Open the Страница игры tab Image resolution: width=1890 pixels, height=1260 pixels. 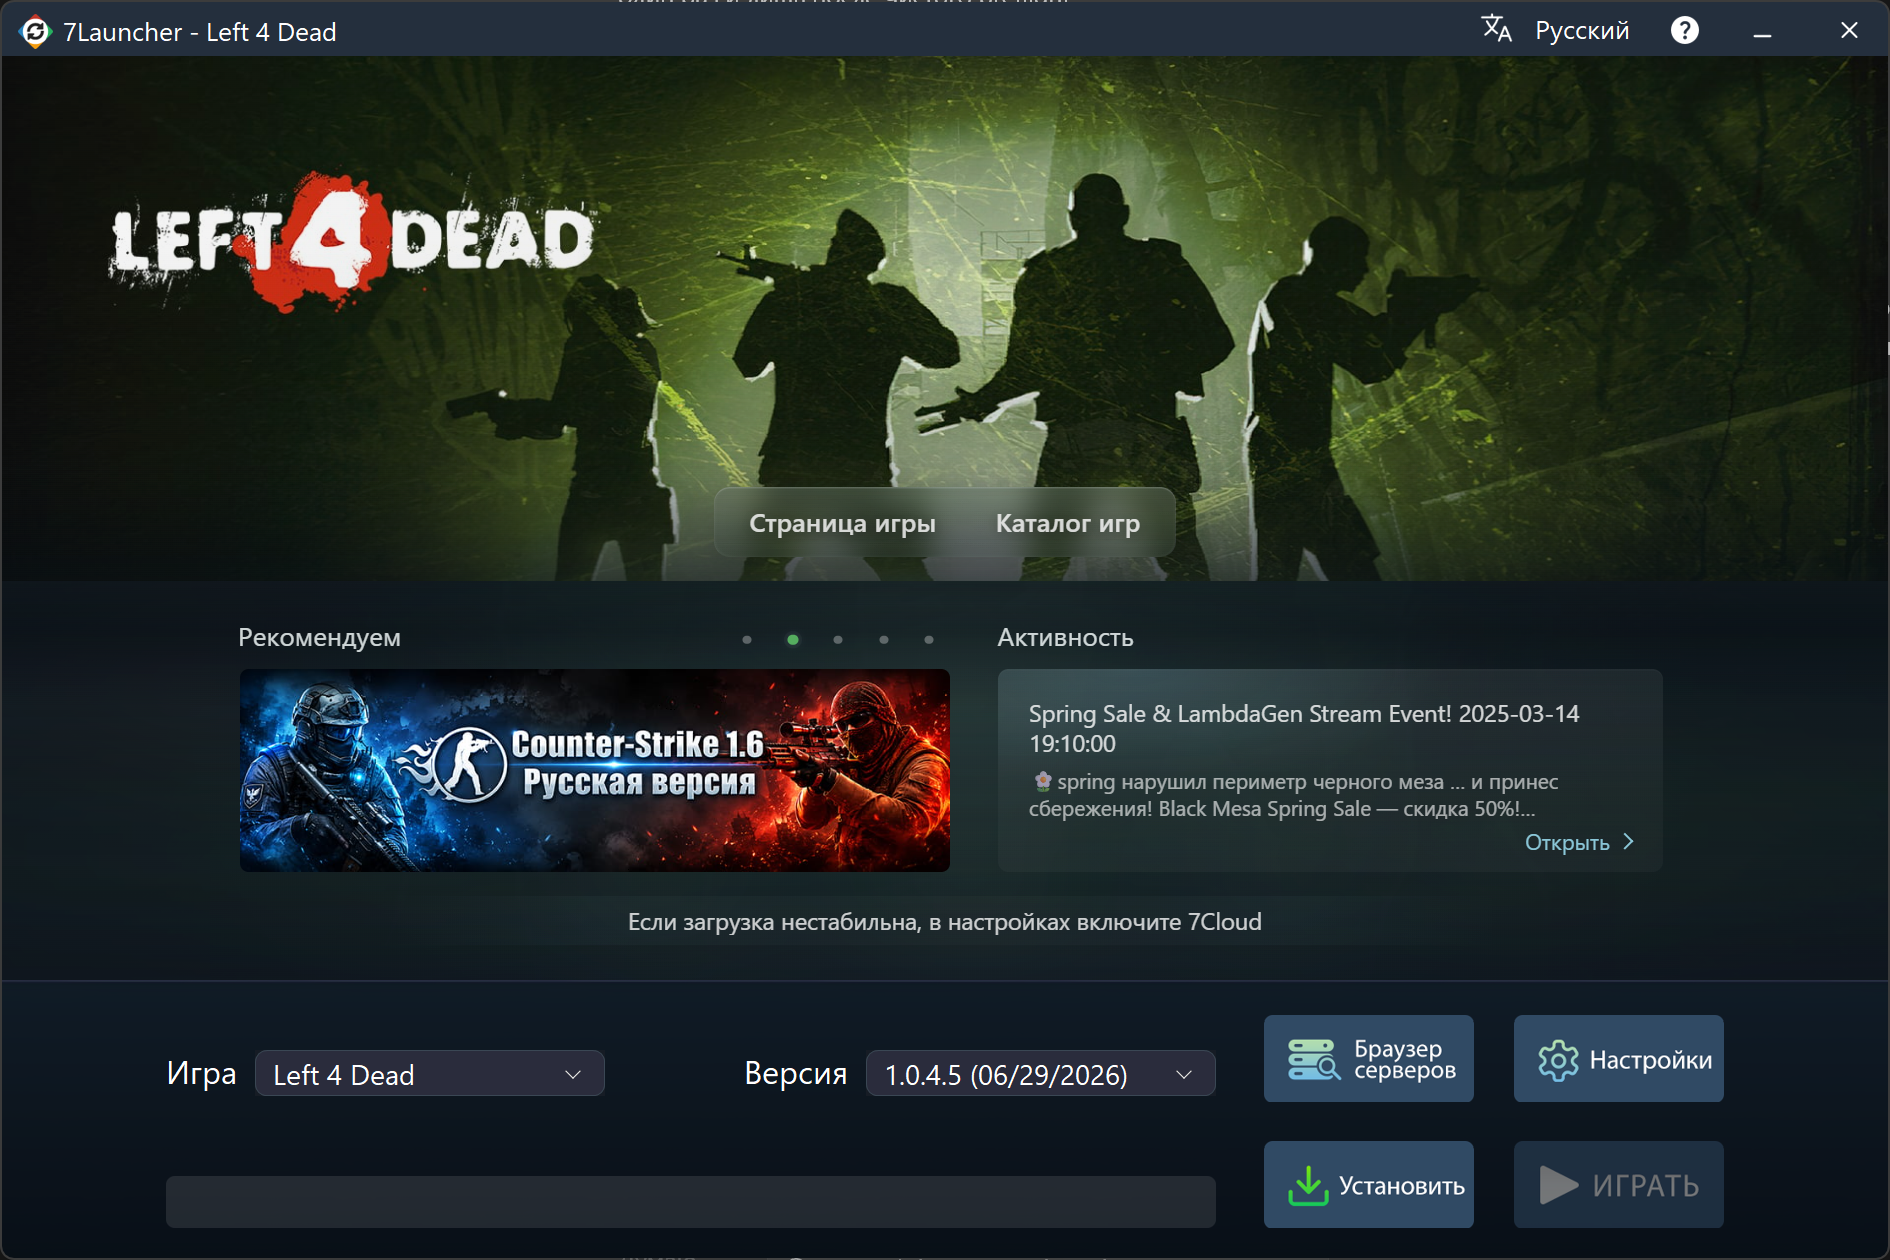(842, 523)
